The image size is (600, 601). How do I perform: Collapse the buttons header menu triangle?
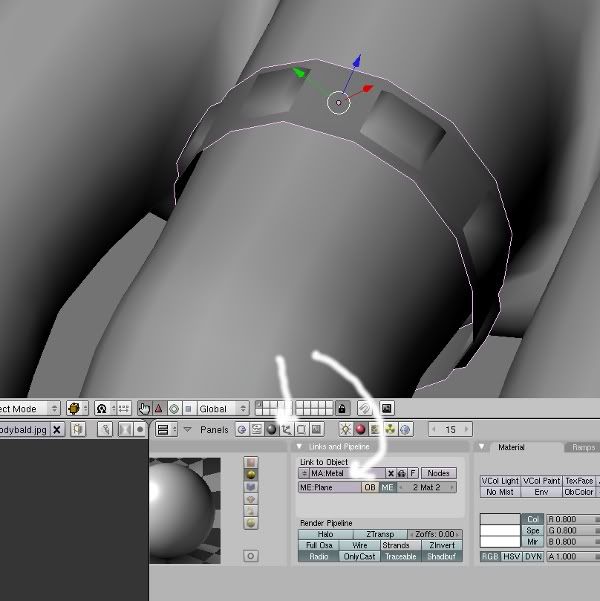pyautogui.click(x=187, y=430)
